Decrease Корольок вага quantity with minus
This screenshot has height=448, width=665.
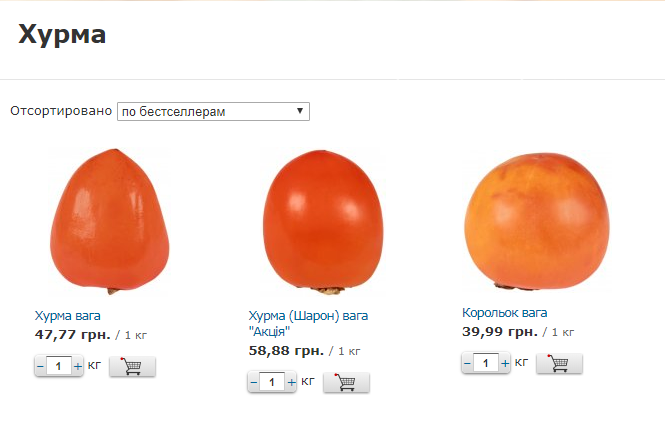coord(467,364)
